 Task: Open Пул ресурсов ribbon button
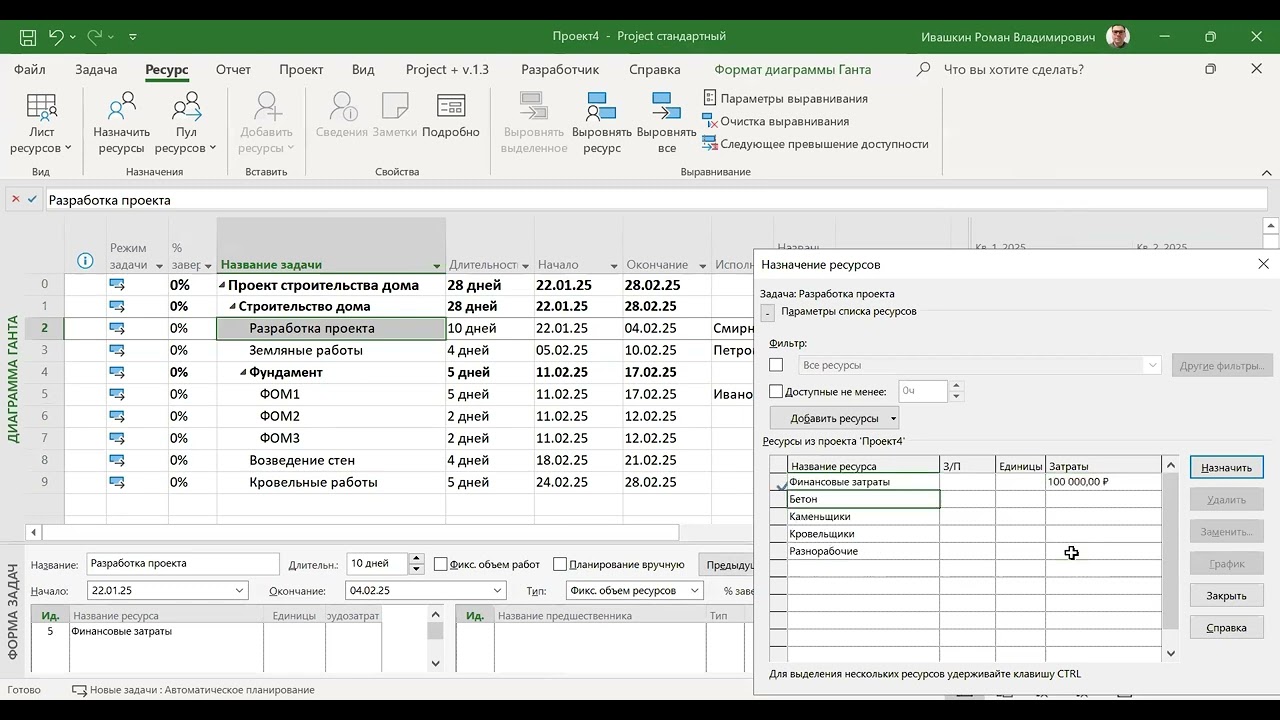tap(186, 124)
